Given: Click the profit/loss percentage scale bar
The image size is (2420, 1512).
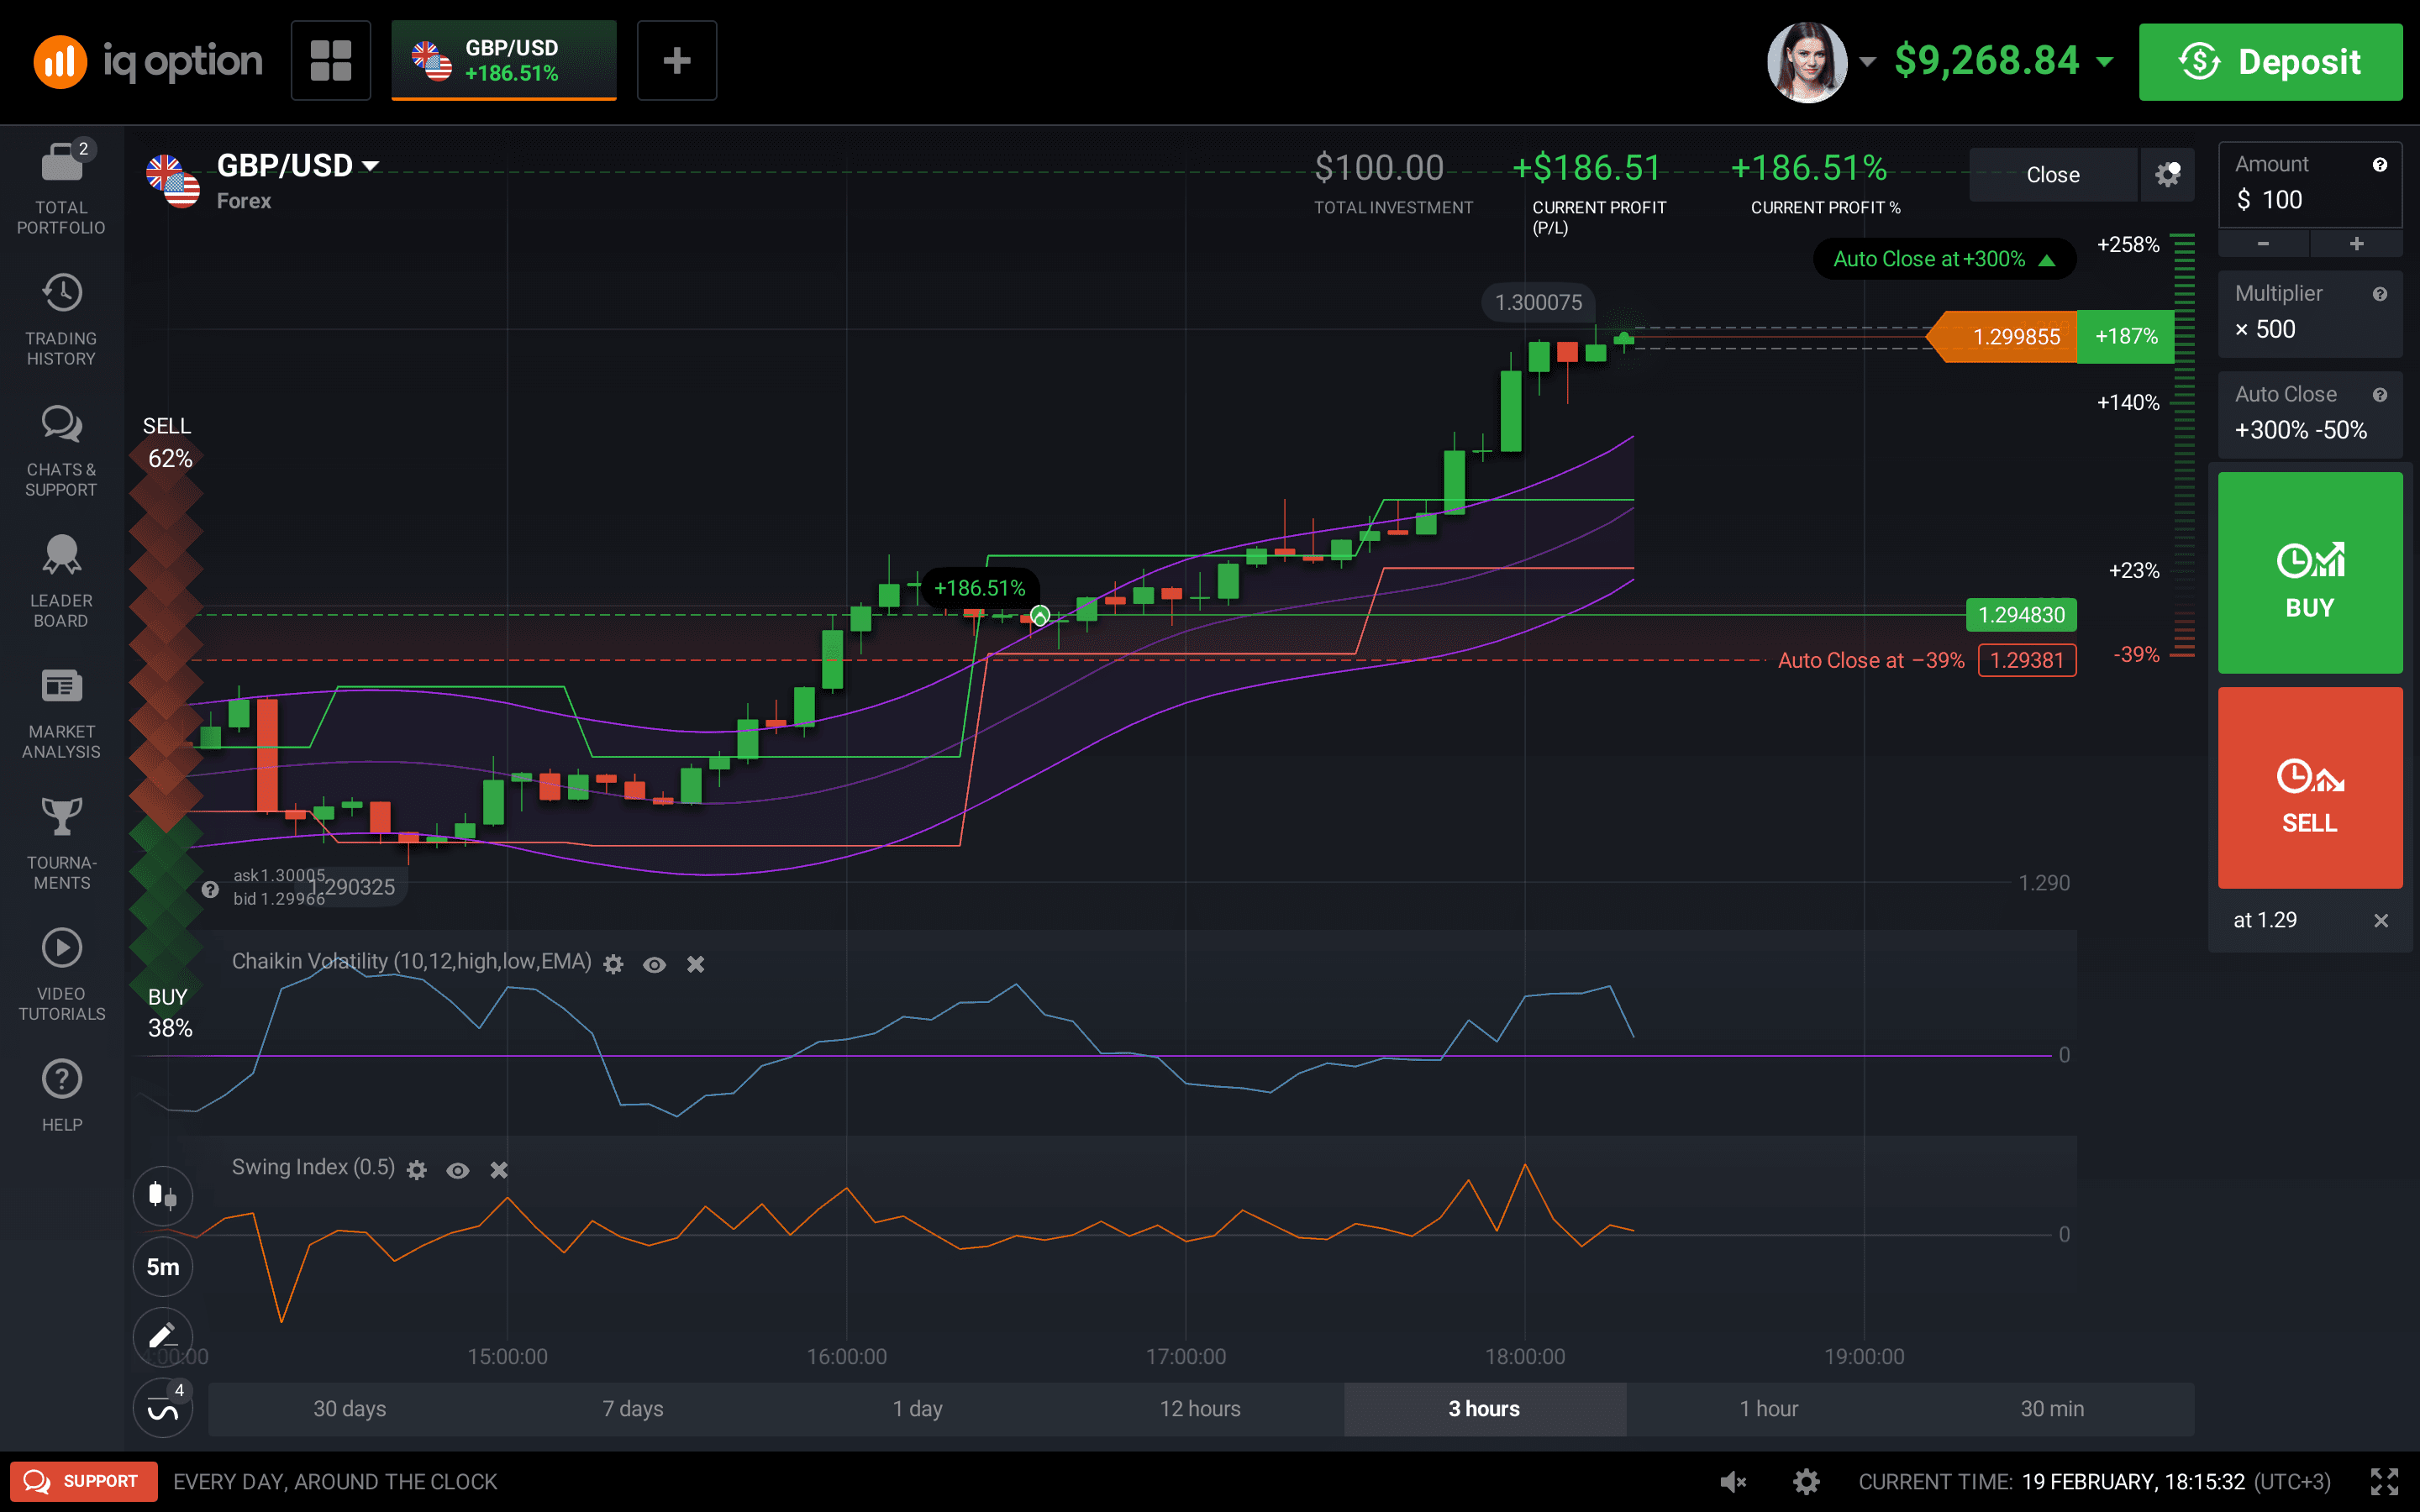Looking at the screenshot, I should pyautogui.click(x=2184, y=446).
